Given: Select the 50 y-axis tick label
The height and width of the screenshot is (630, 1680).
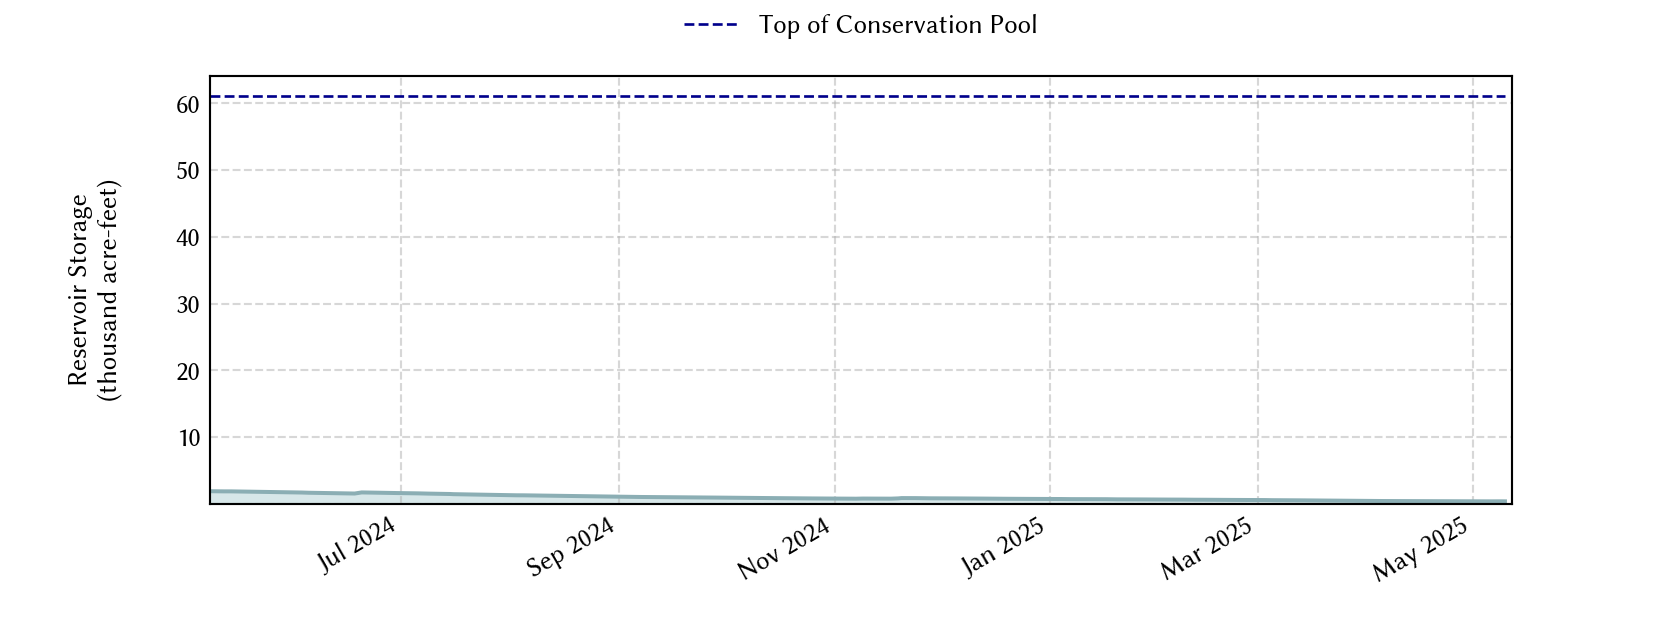Looking at the screenshot, I should click(188, 171).
